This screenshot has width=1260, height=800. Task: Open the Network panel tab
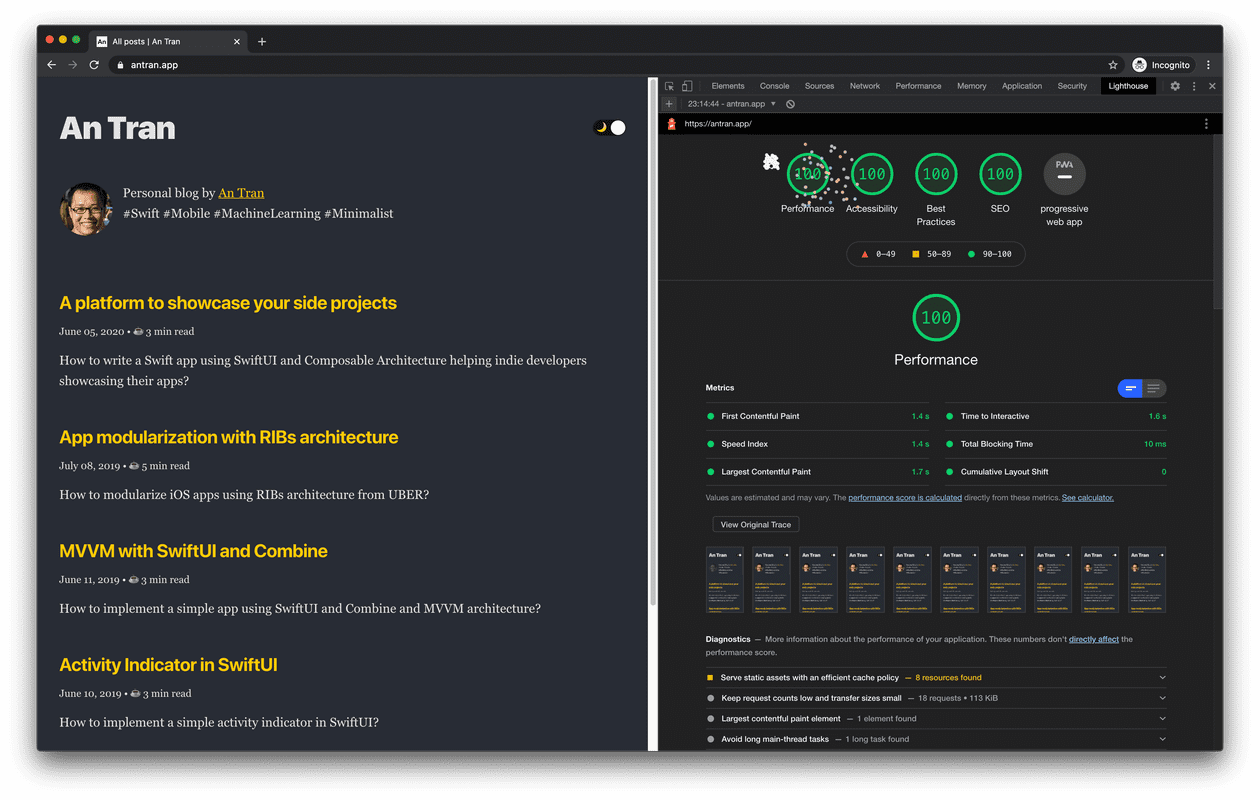[x=864, y=86]
